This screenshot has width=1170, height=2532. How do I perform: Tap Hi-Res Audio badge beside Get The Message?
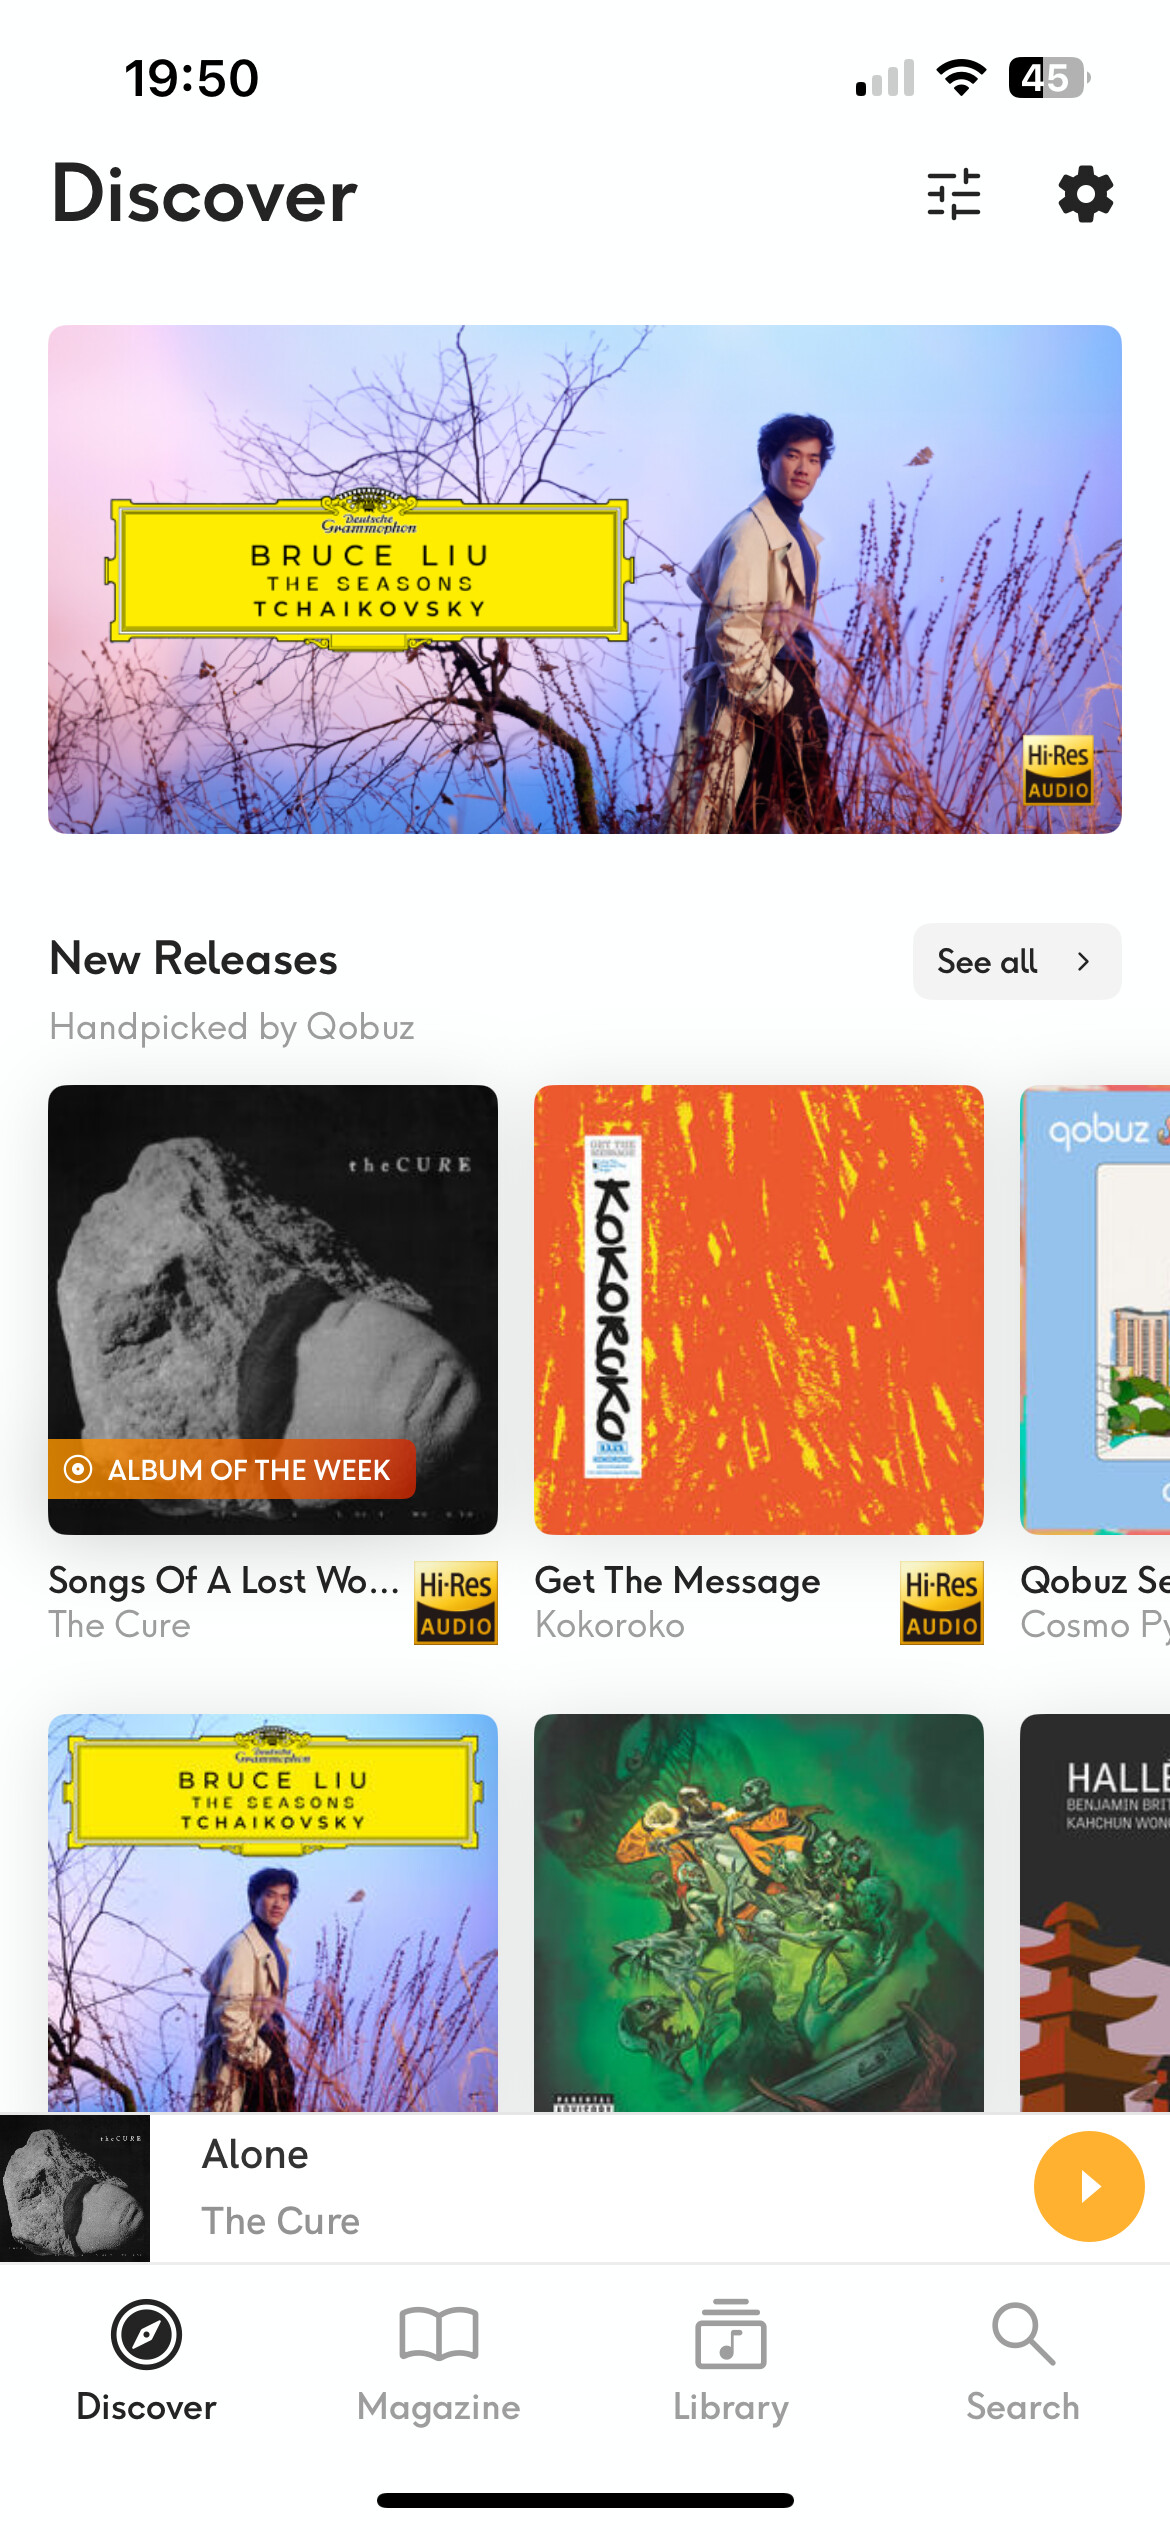(942, 1603)
